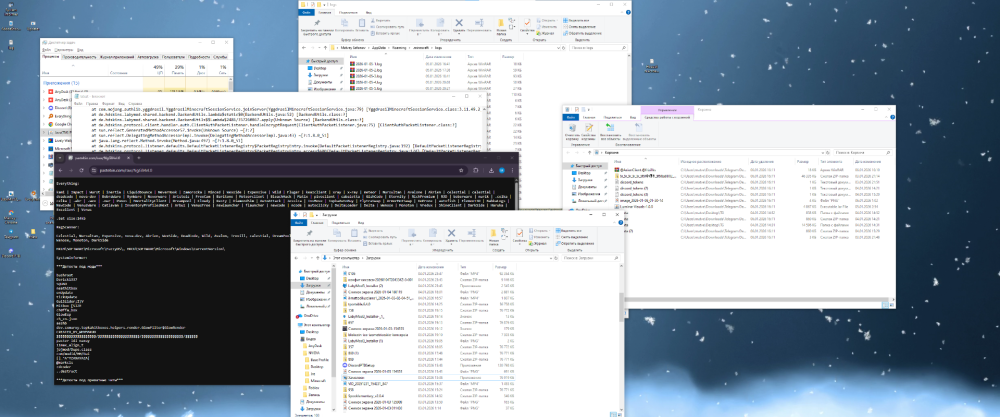The height and width of the screenshot is (417, 1000).
Task: Create New folder in logs window ribbon
Action: click(x=501, y=26)
